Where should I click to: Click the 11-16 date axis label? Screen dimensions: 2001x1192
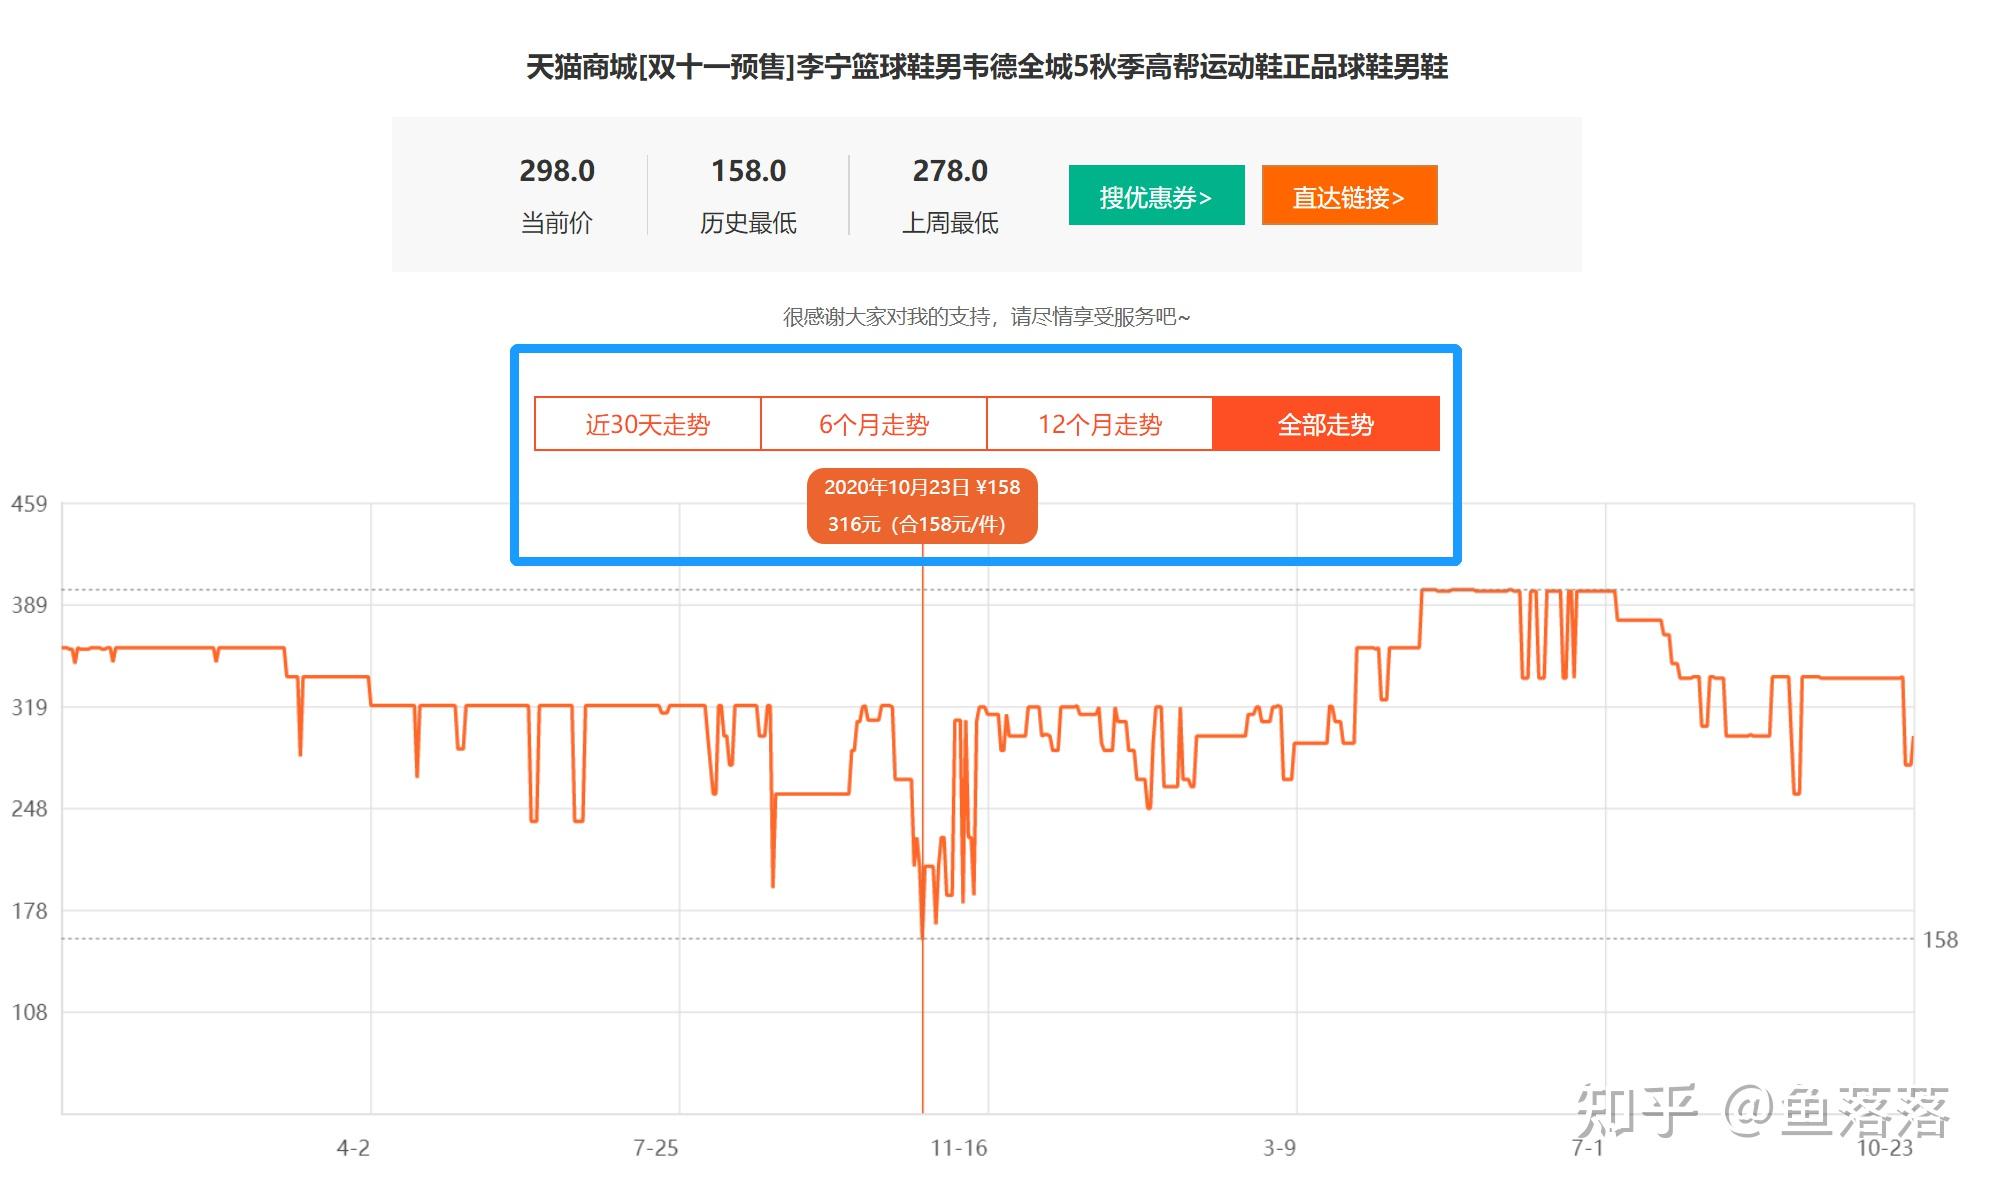(x=959, y=1148)
